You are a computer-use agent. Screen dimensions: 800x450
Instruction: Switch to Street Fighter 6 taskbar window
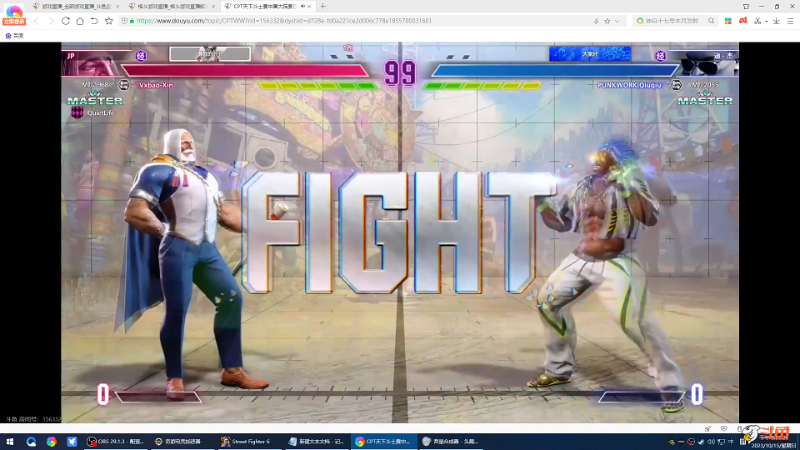coord(249,442)
